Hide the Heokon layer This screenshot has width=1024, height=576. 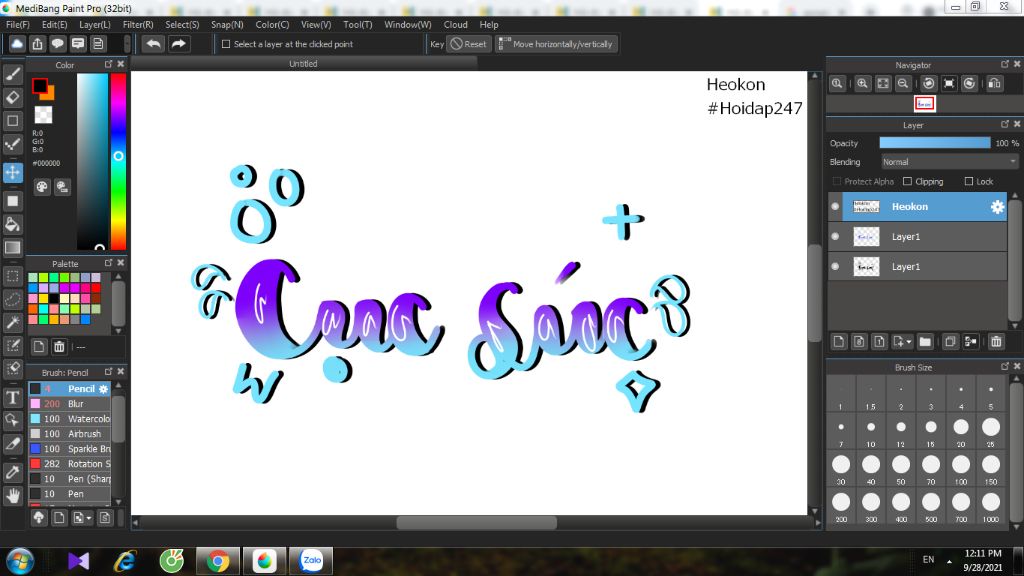835,206
